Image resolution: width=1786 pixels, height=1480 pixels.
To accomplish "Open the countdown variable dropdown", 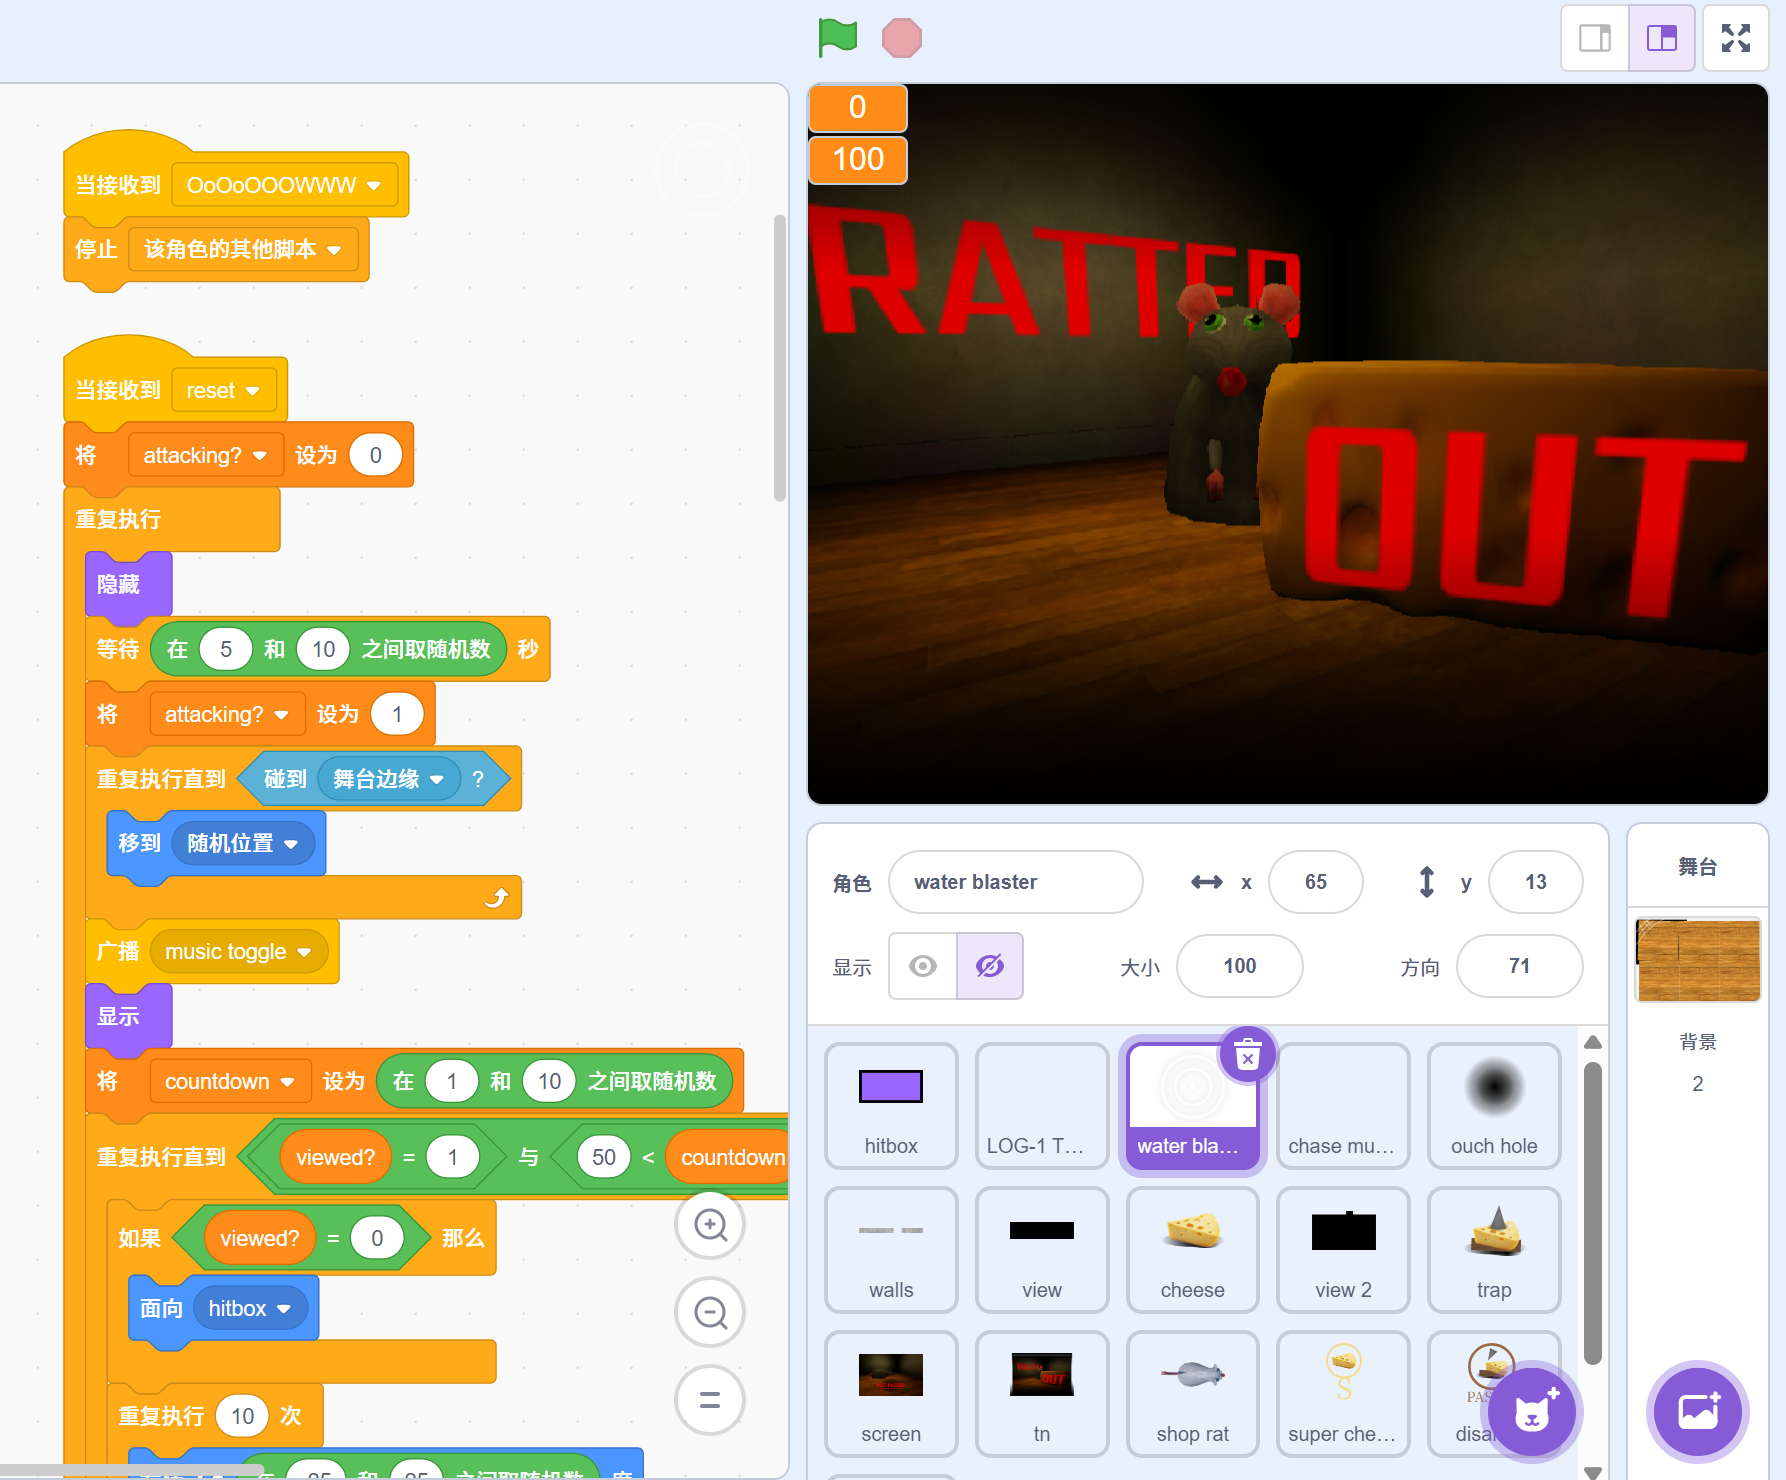I will 288,1082.
